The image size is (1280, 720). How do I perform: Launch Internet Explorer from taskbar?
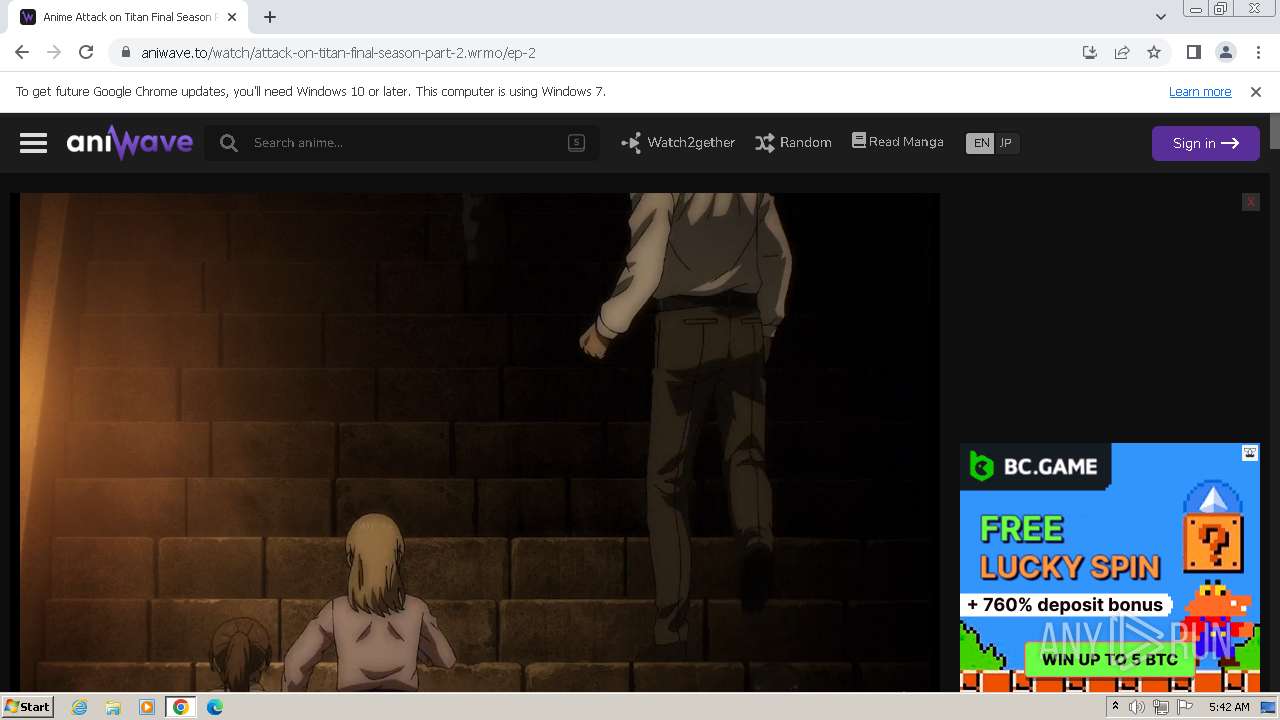pos(79,707)
